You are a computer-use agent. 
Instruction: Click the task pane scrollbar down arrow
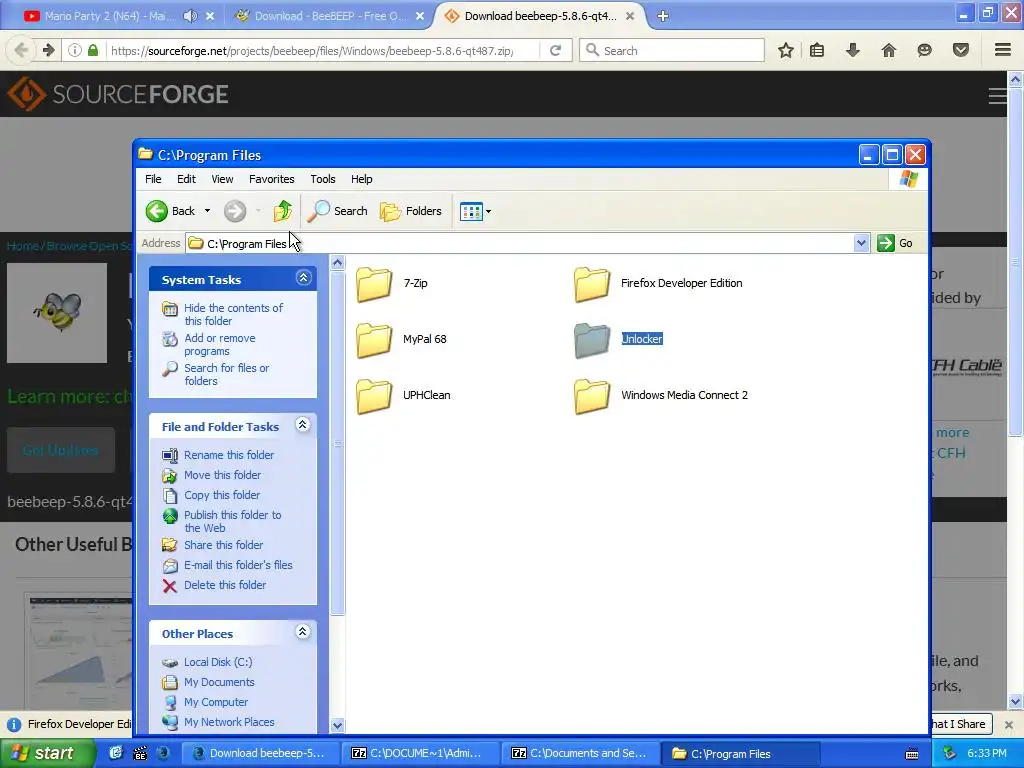click(338, 725)
